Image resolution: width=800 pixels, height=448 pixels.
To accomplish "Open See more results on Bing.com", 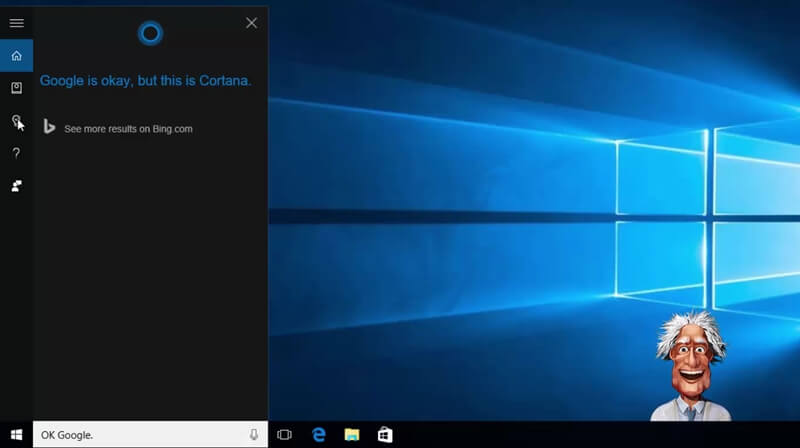I will 129,129.
